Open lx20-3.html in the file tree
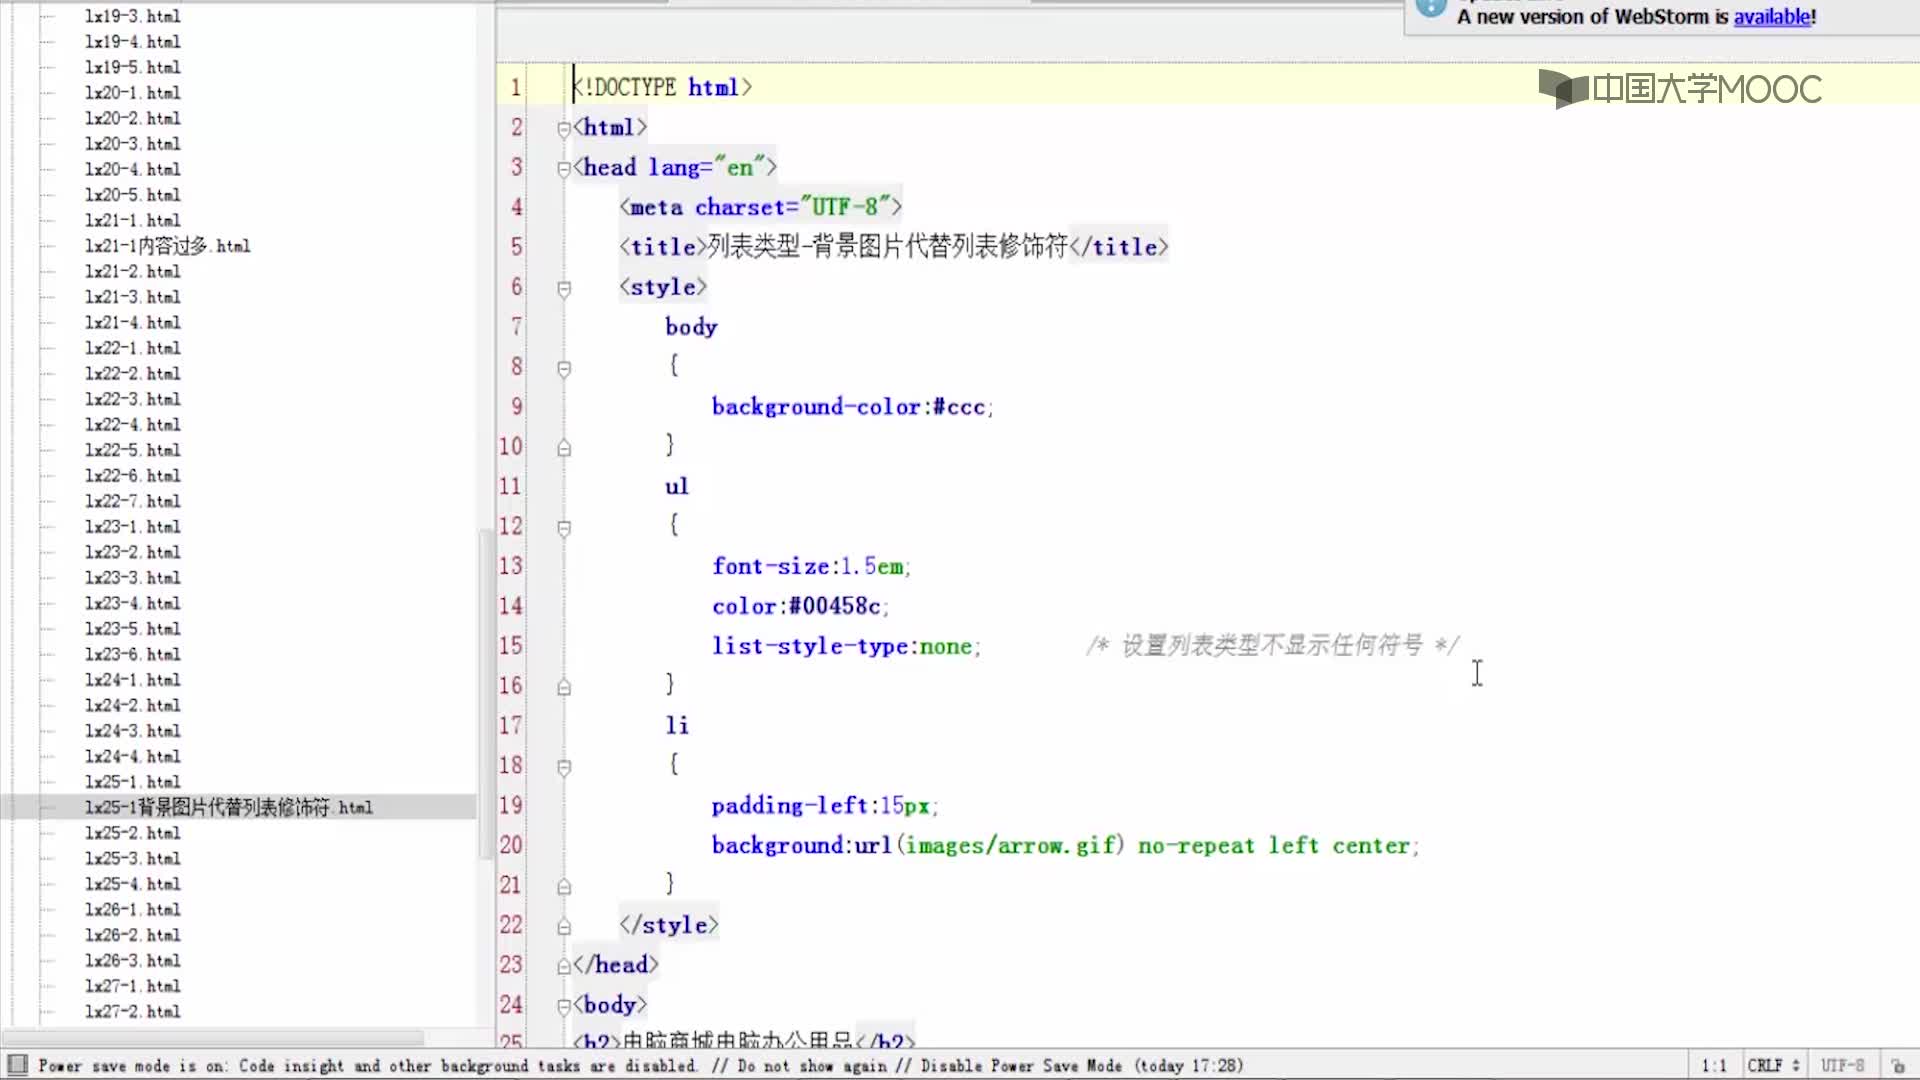This screenshot has width=1920, height=1080. [132, 144]
